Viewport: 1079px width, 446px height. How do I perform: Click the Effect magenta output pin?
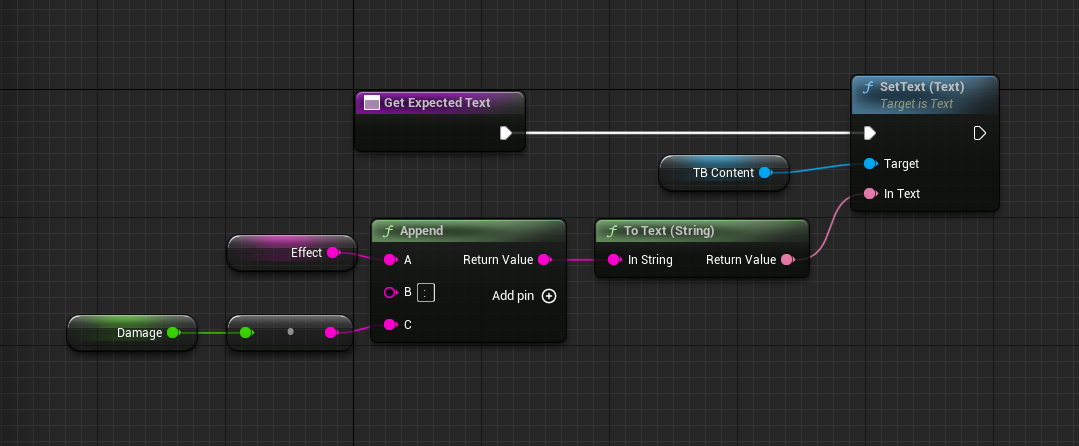coord(333,253)
